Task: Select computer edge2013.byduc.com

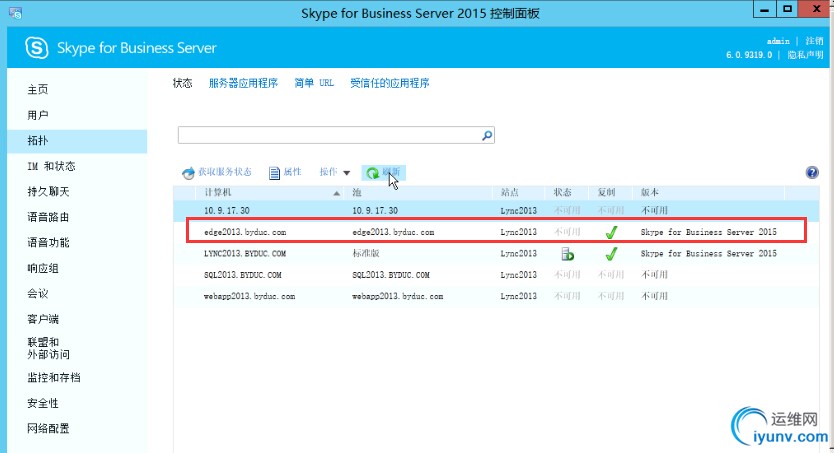Action: (245, 232)
